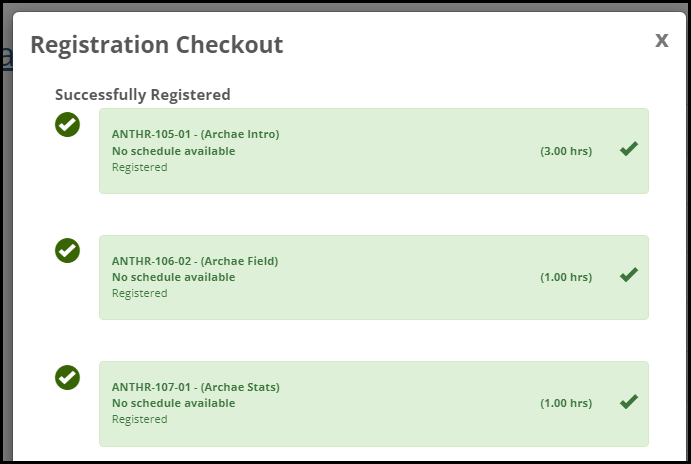Click the small checkmark in the Archae Intro card

(x=629, y=149)
